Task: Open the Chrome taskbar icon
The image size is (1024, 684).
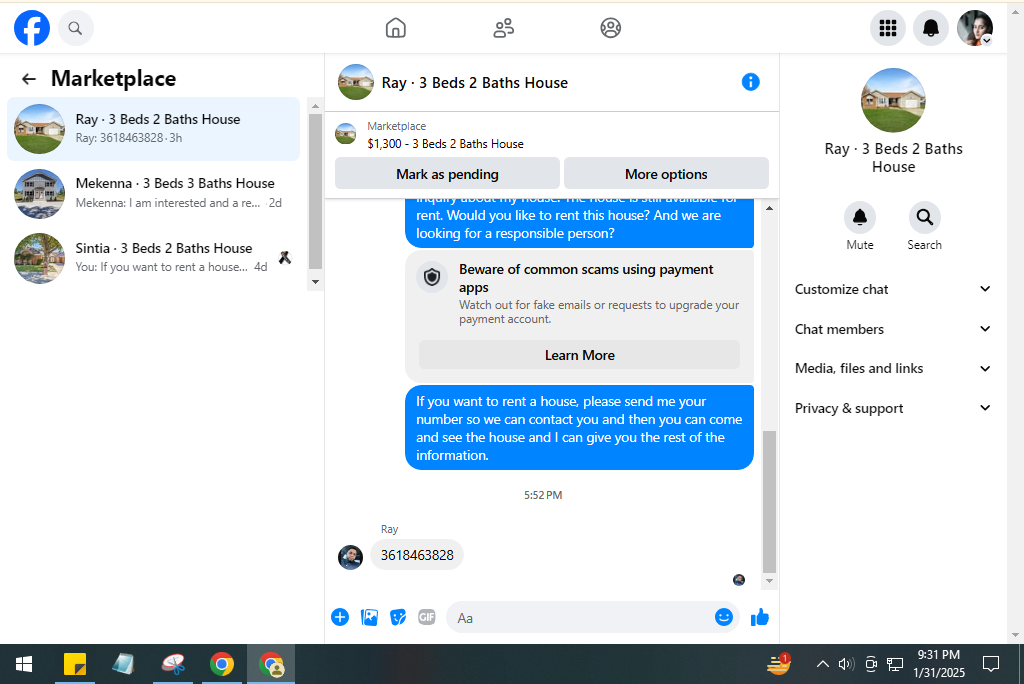Action: [221, 664]
